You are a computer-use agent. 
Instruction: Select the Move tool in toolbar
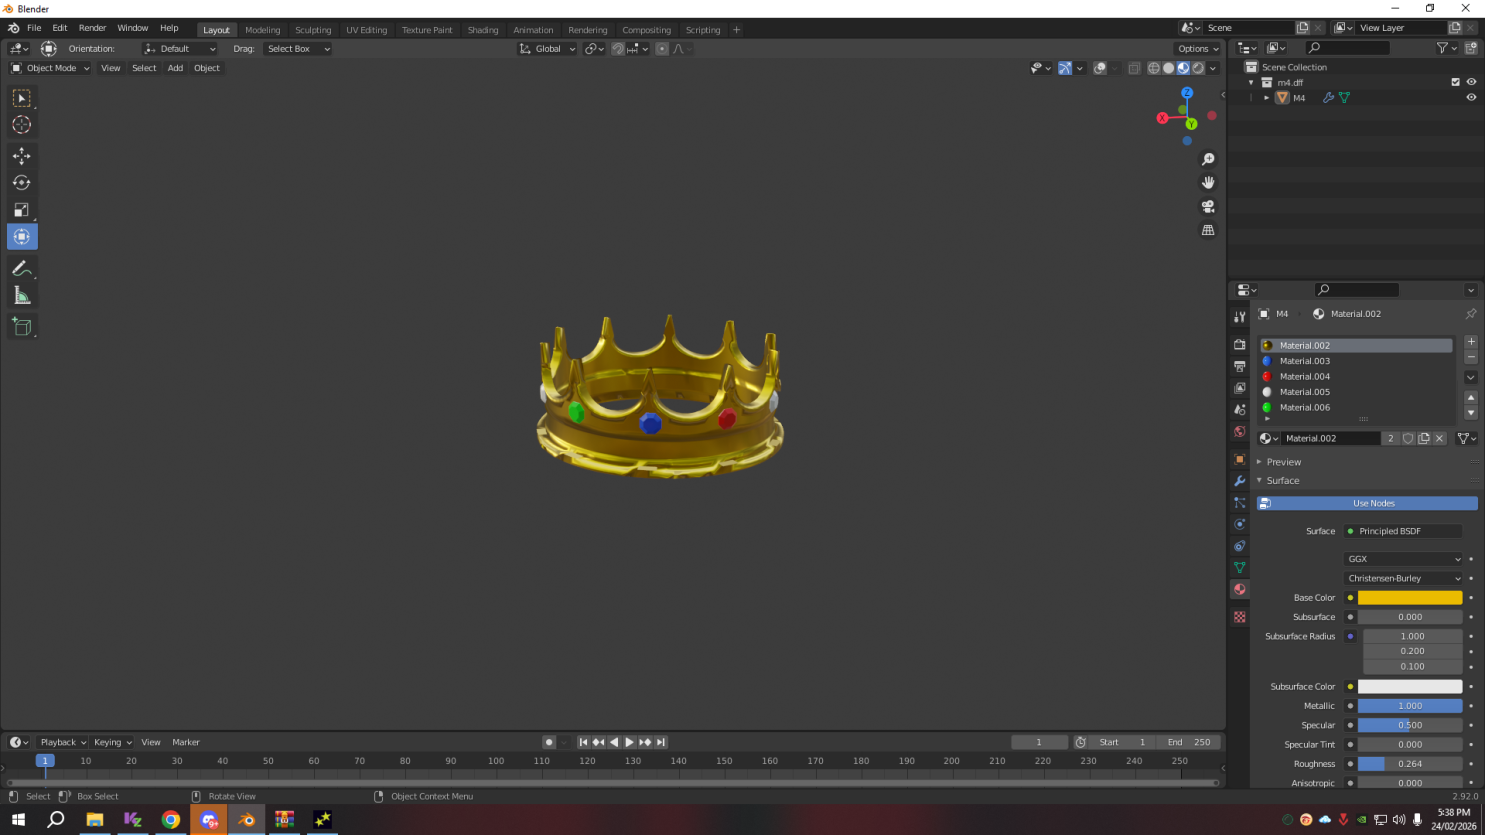(x=21, y=156)
